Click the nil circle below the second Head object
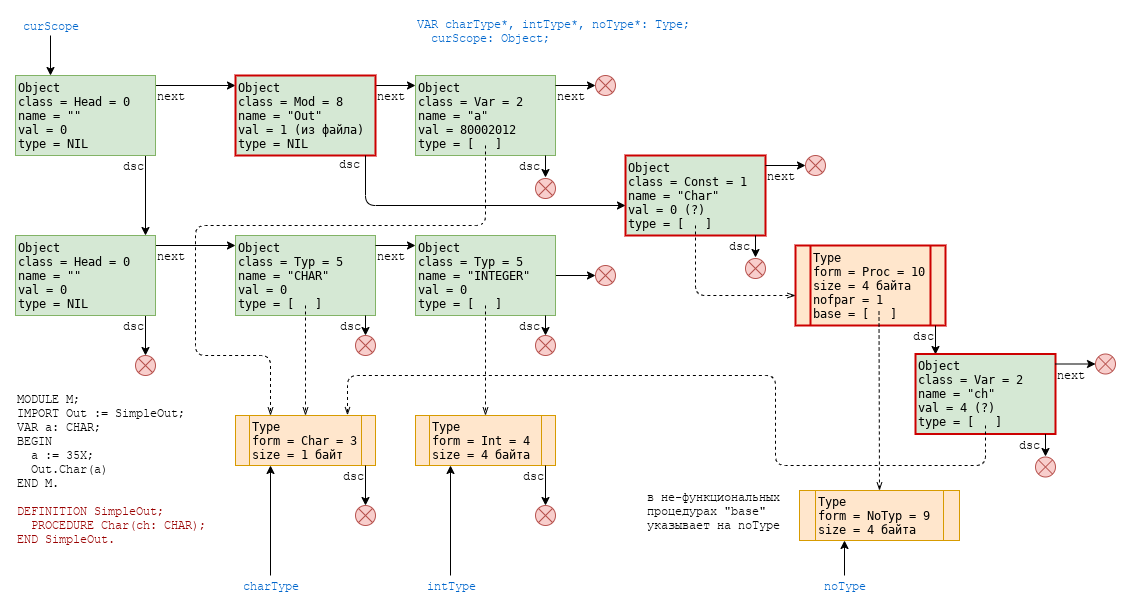1131x611 pixels. (145, 365)
